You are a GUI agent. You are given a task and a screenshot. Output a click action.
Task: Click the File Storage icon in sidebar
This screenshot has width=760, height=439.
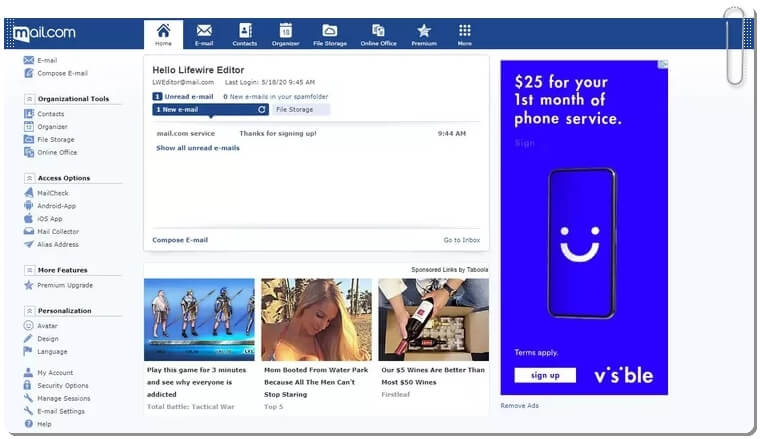(29, 139)
